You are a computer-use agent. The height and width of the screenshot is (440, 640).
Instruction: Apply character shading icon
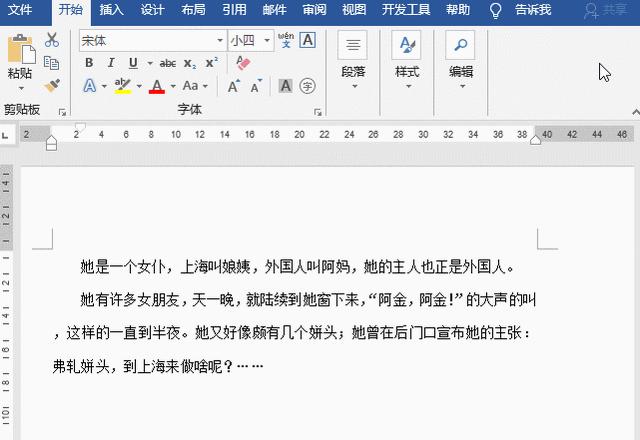285,86
